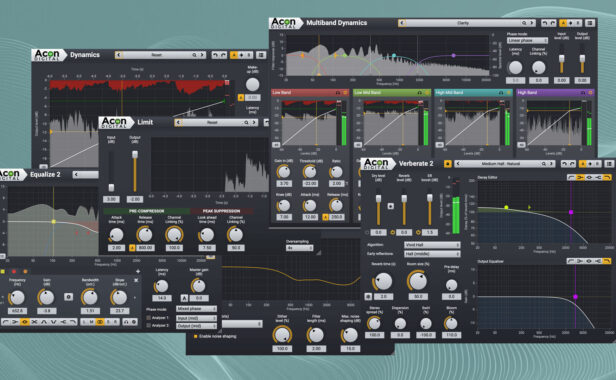Undo in the Dynamics plugin window
This screenshot has width=616, height=380.
(215, 55)
